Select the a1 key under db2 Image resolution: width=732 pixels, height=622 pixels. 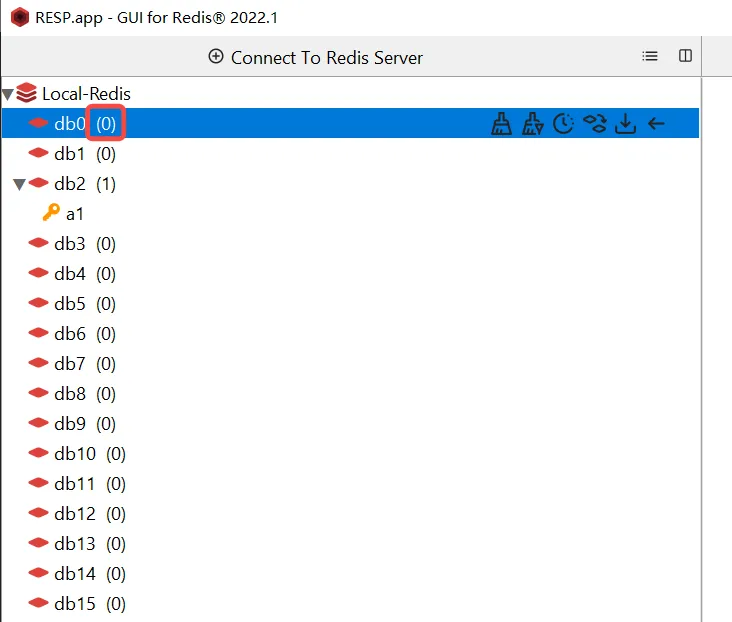coord(75,214)
